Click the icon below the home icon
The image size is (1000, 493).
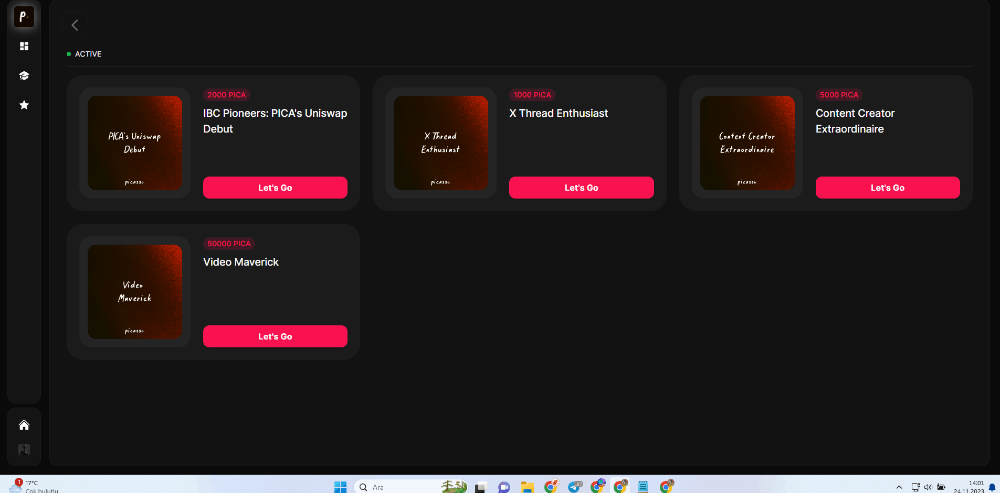(x=24, y=449)
